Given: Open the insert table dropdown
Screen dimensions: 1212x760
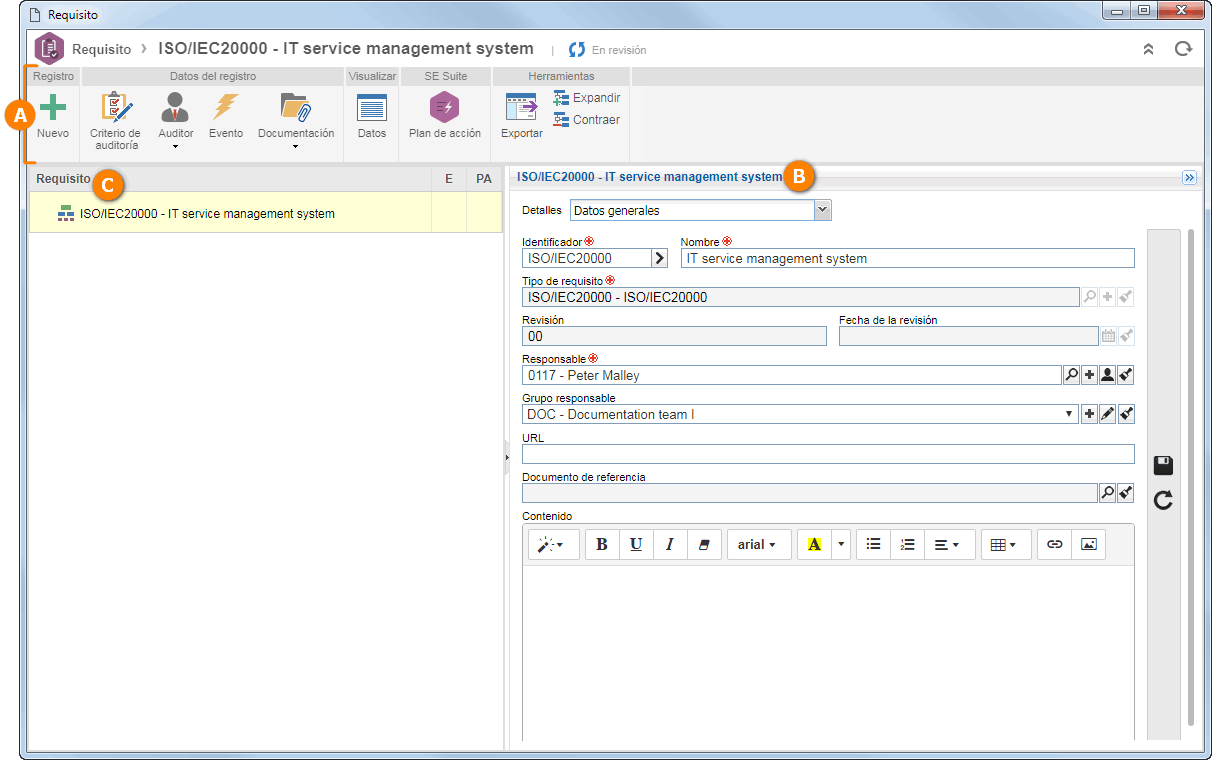Looking at the screenshot, I should coord(1005,544).
